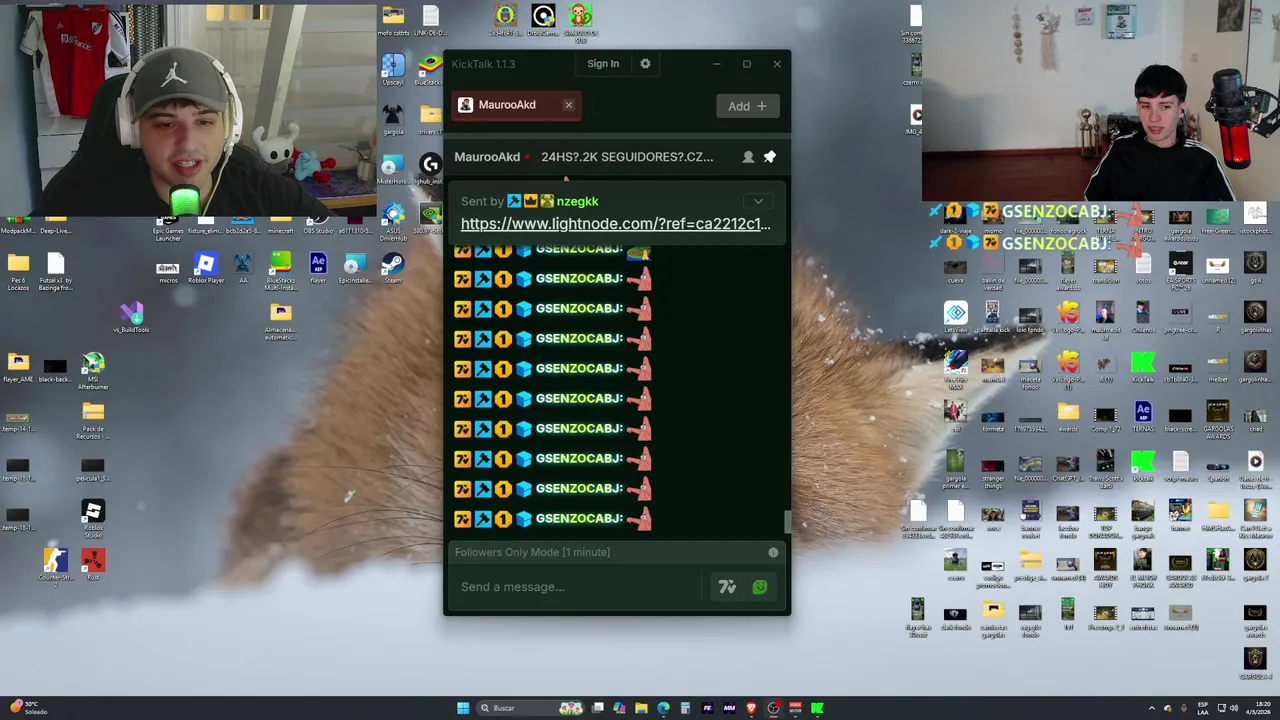The height and width of the screenshot is (720, 1280).
Task: Expand the pinned message chevron
Action: (x=758, y=201)
